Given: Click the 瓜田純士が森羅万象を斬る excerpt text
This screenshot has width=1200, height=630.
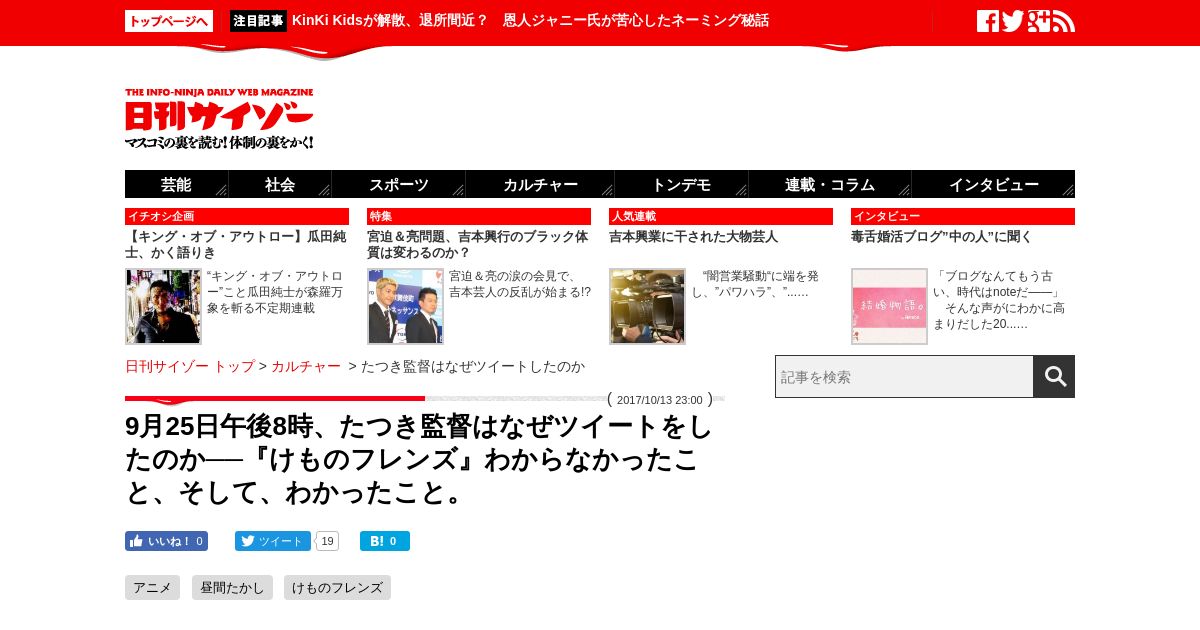Looking at the screenshot, I should [275, 292].
